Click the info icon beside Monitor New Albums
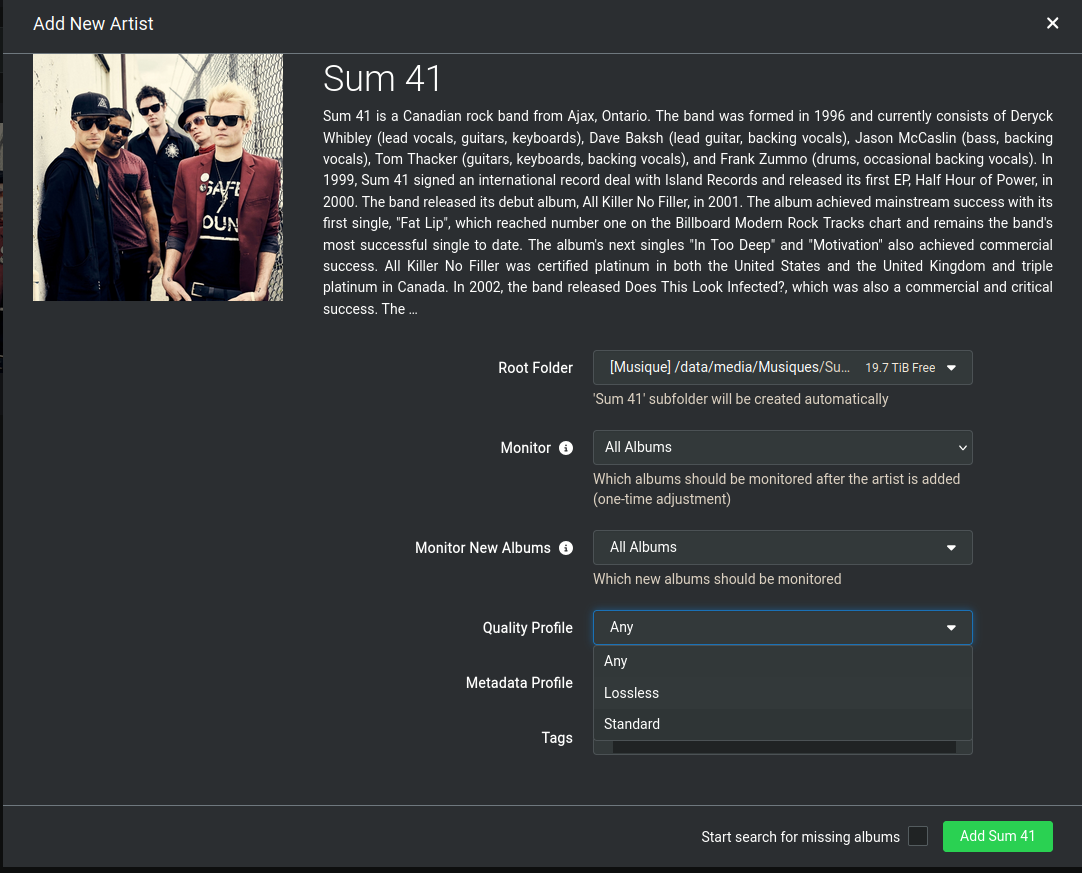The width and height of the screenshot is (1082, 873). pyautogui.click(x=566, y=548)
